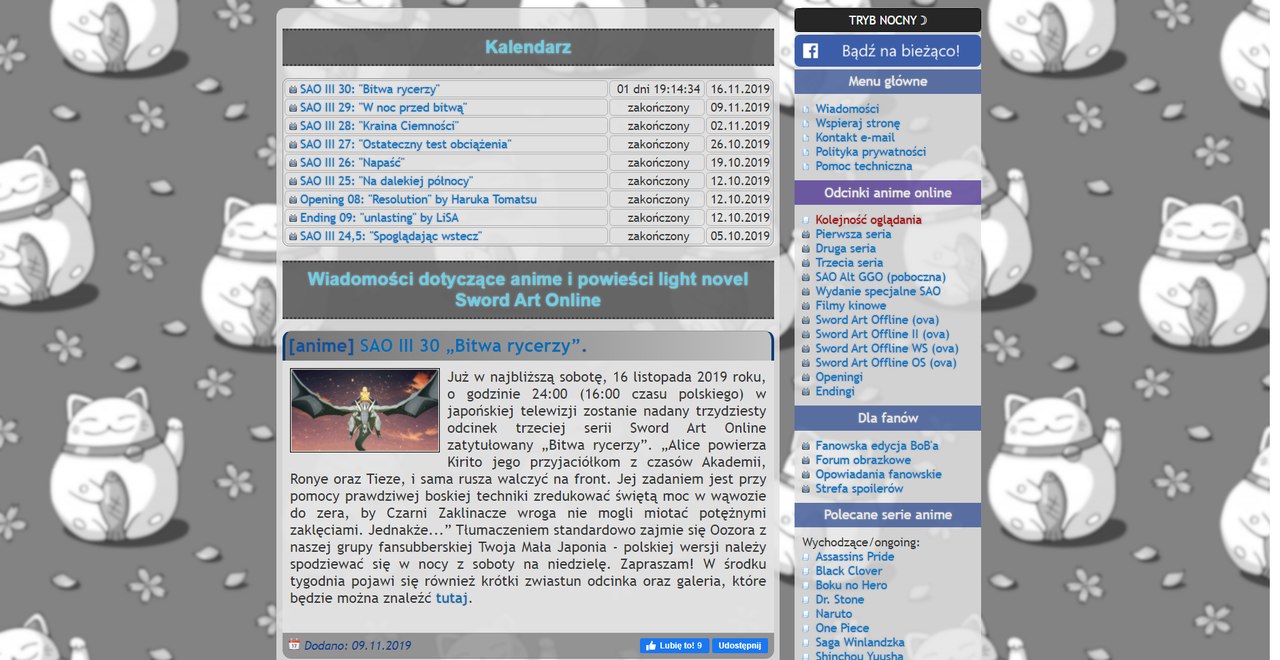Open SAO III 26: "Napaść" entry
Screen dimensions: 1280x660
[x=352, y=162]
